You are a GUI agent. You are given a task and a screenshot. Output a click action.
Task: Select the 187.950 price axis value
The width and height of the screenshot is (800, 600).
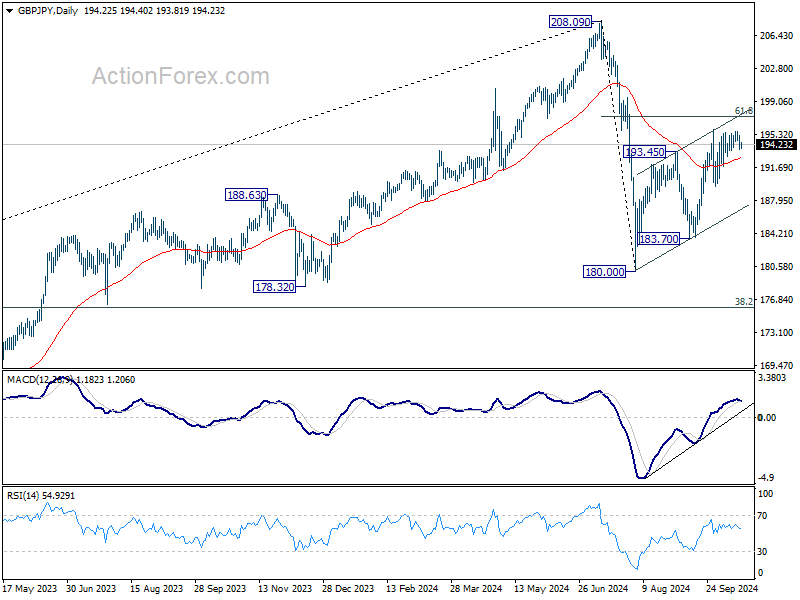click(x=777, y=201)
